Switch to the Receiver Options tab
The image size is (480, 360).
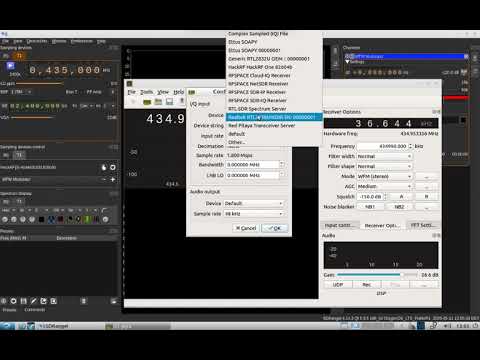pyautogui.click(x=382, y=225)
